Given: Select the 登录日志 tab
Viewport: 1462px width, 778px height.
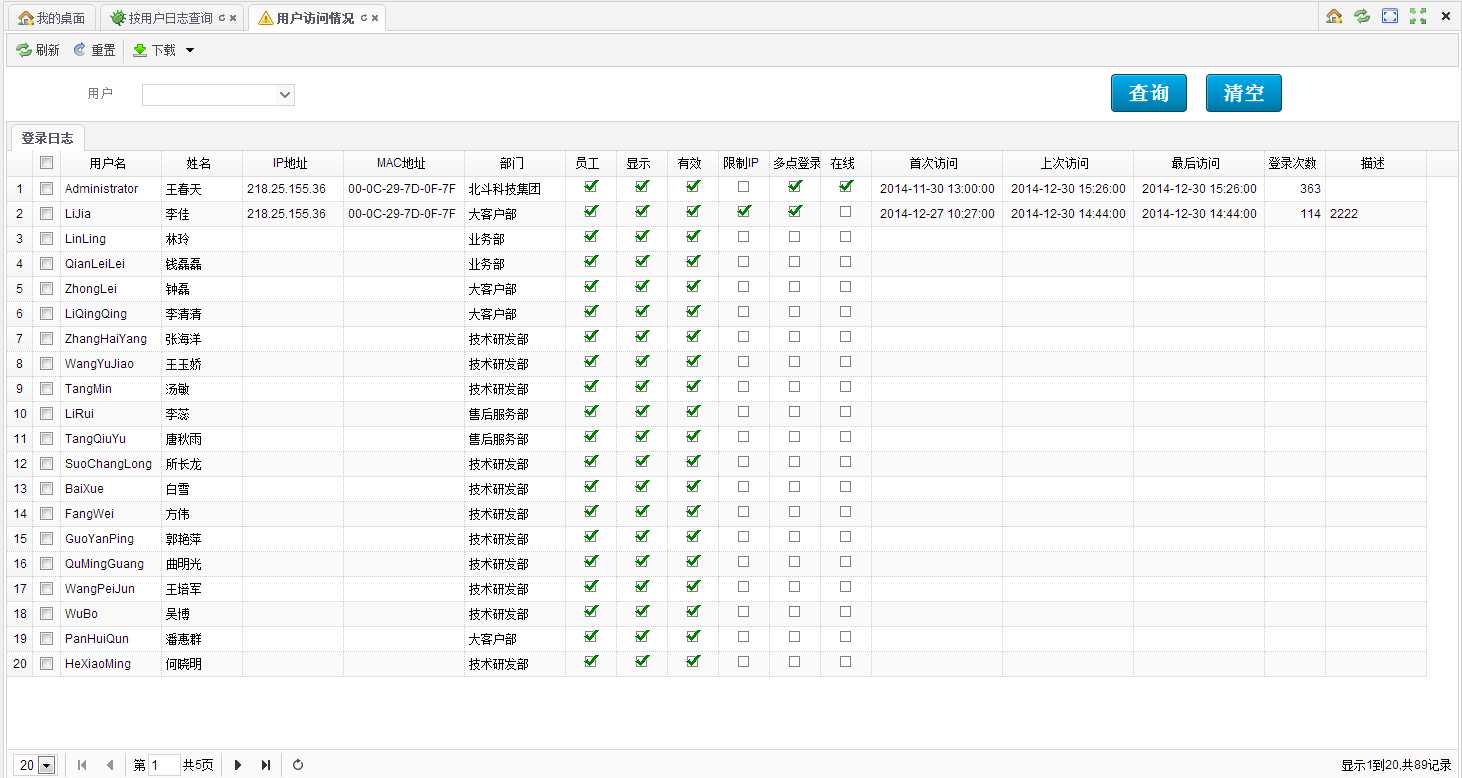Looking at the screenshot, I should pyautogui.click(x=48, y=138).
